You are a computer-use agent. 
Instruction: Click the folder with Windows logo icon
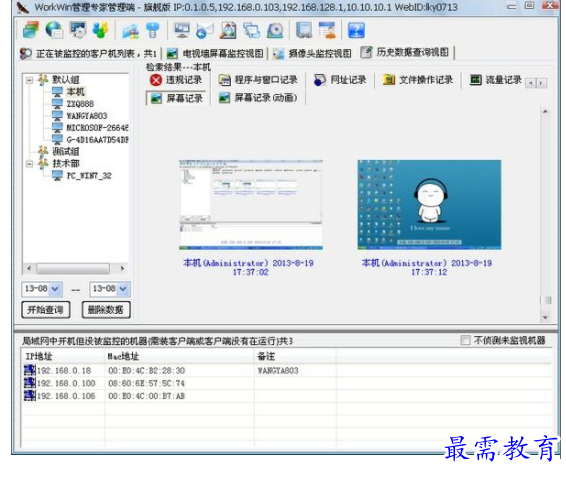(130, 31)
